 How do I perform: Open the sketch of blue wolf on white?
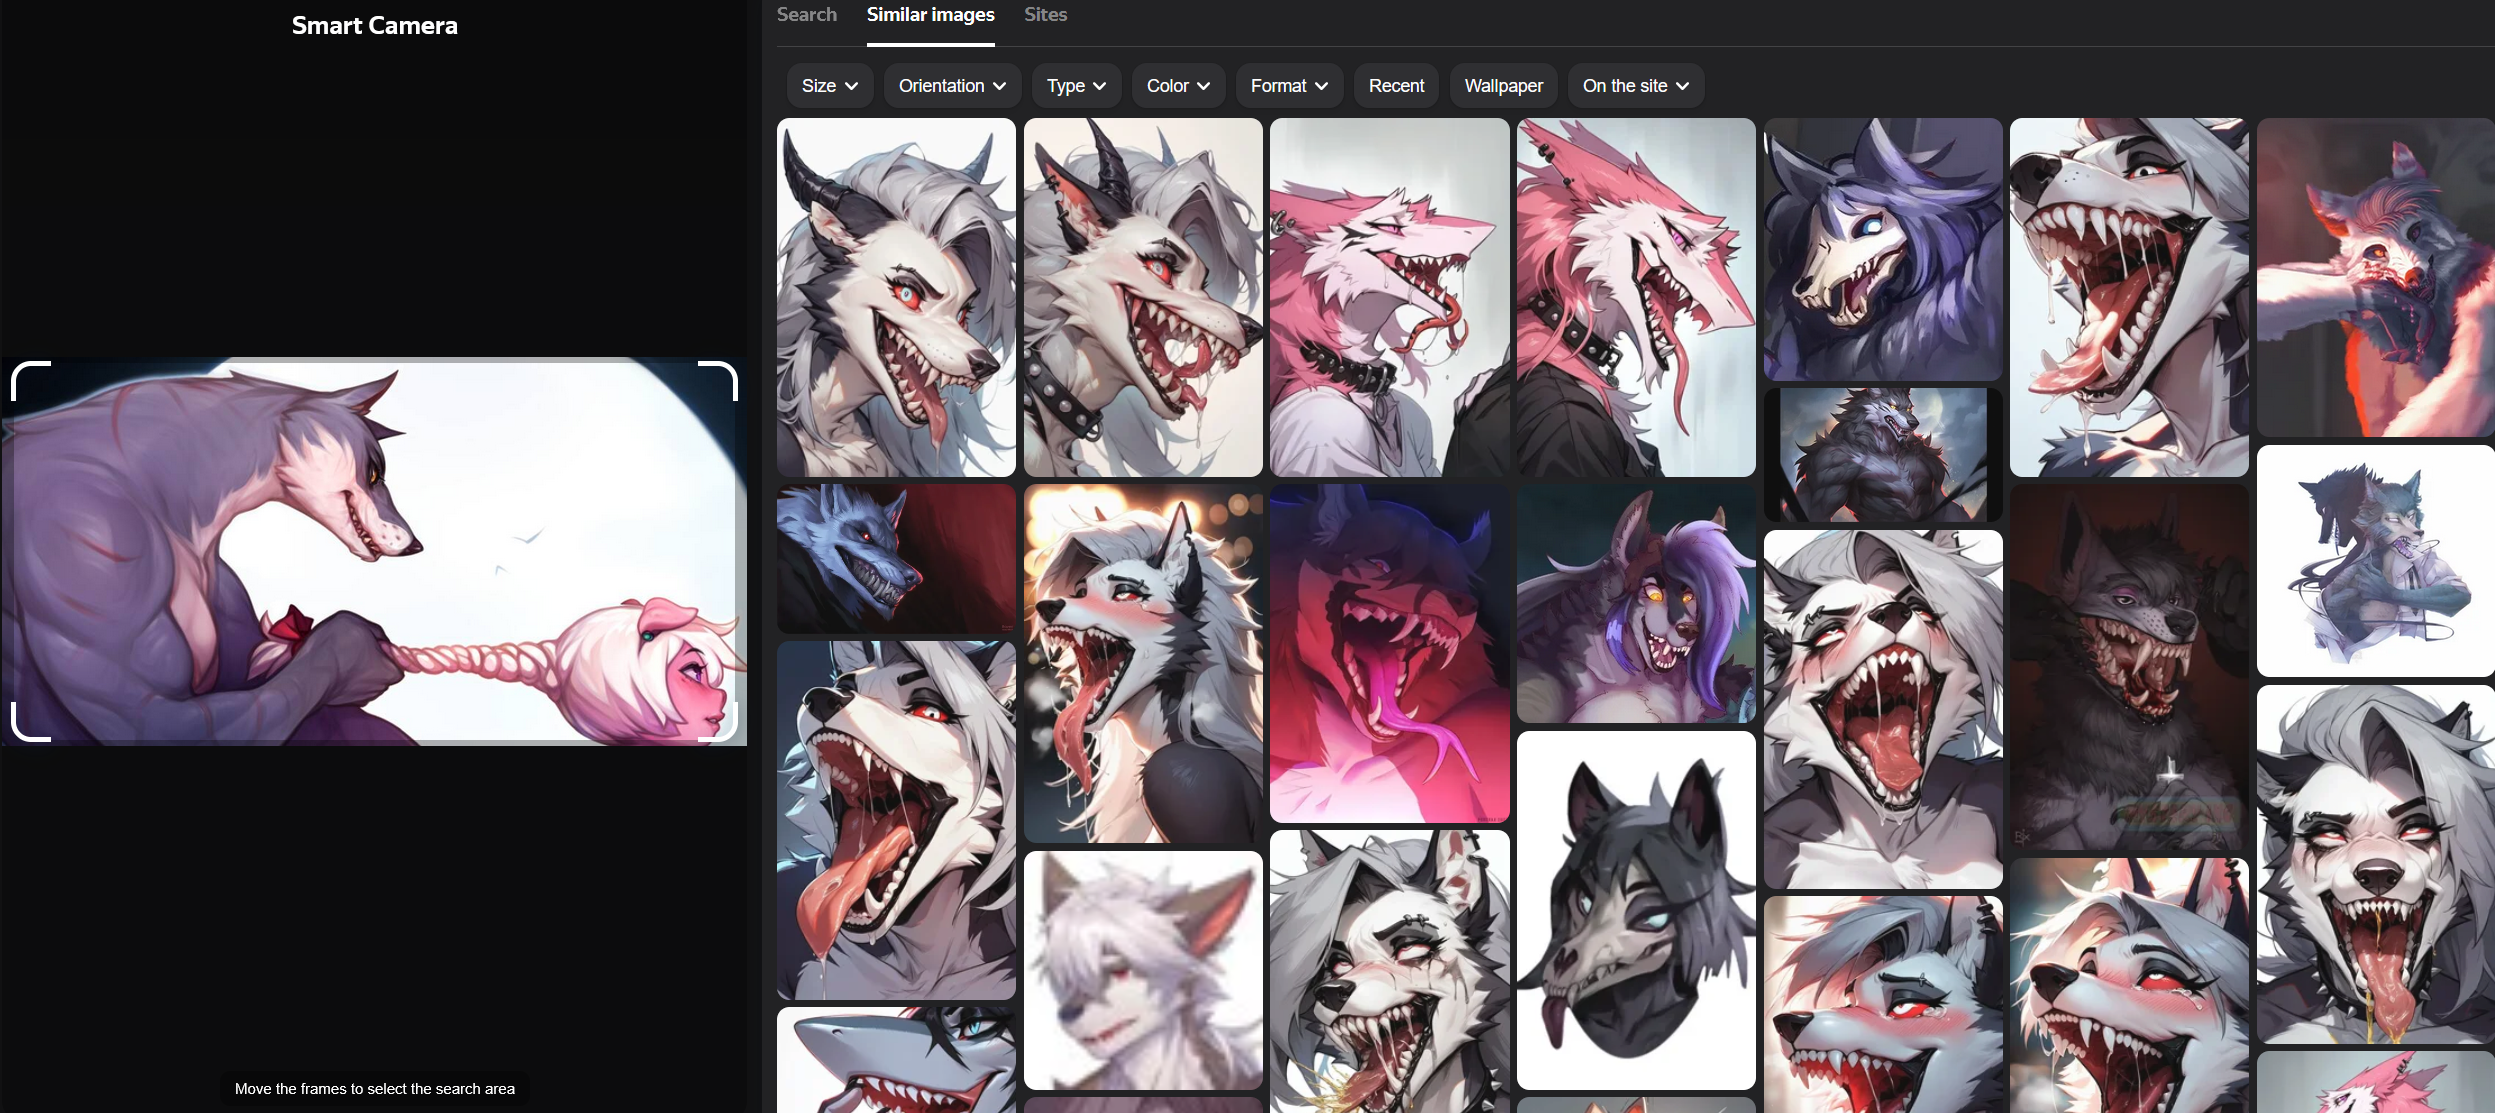coord(2375,561)
